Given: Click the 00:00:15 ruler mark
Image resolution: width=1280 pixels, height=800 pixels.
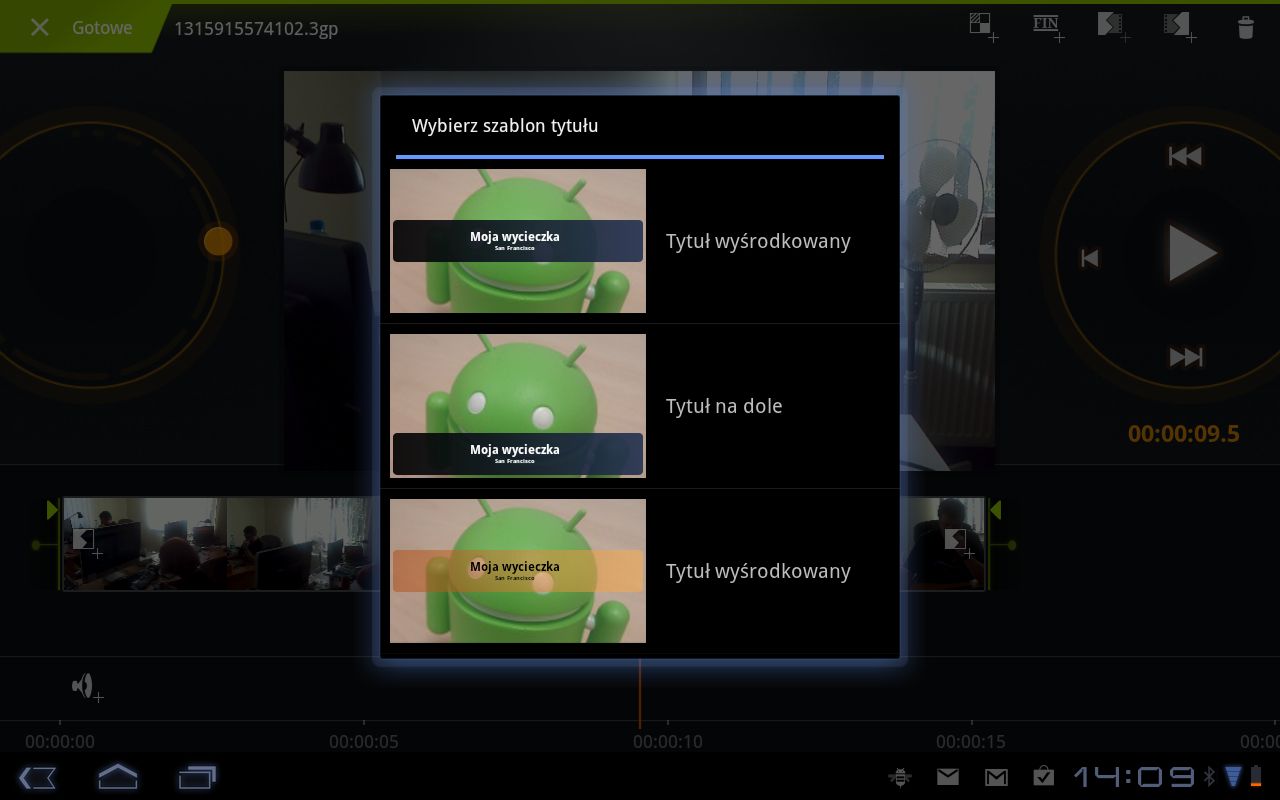Looking at the screenshot, I should coord(971,742).
